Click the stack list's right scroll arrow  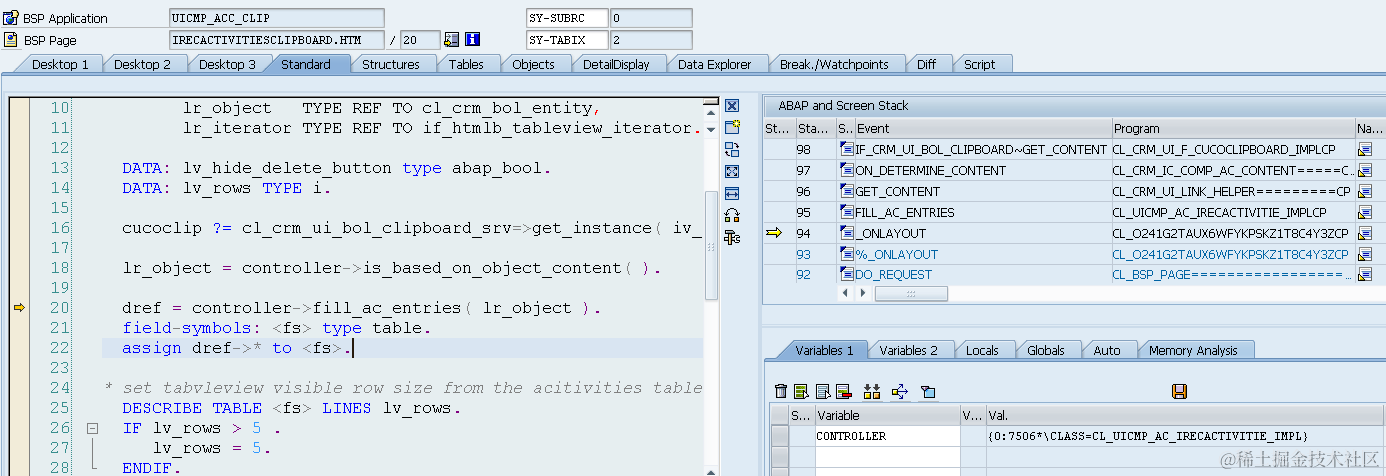point(863,293)
